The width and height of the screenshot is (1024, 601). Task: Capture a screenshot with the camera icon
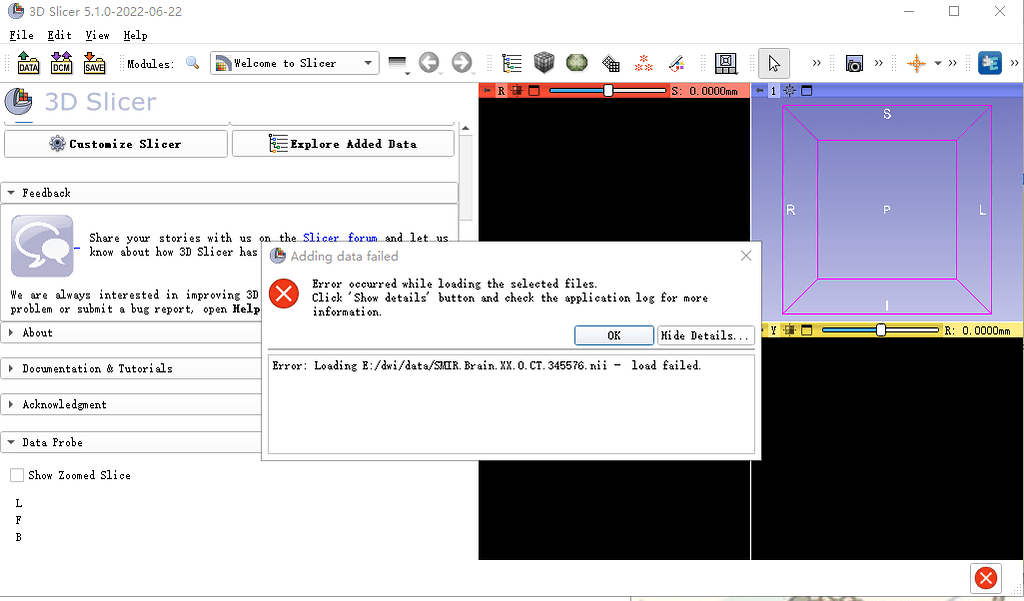click(855, 62)
